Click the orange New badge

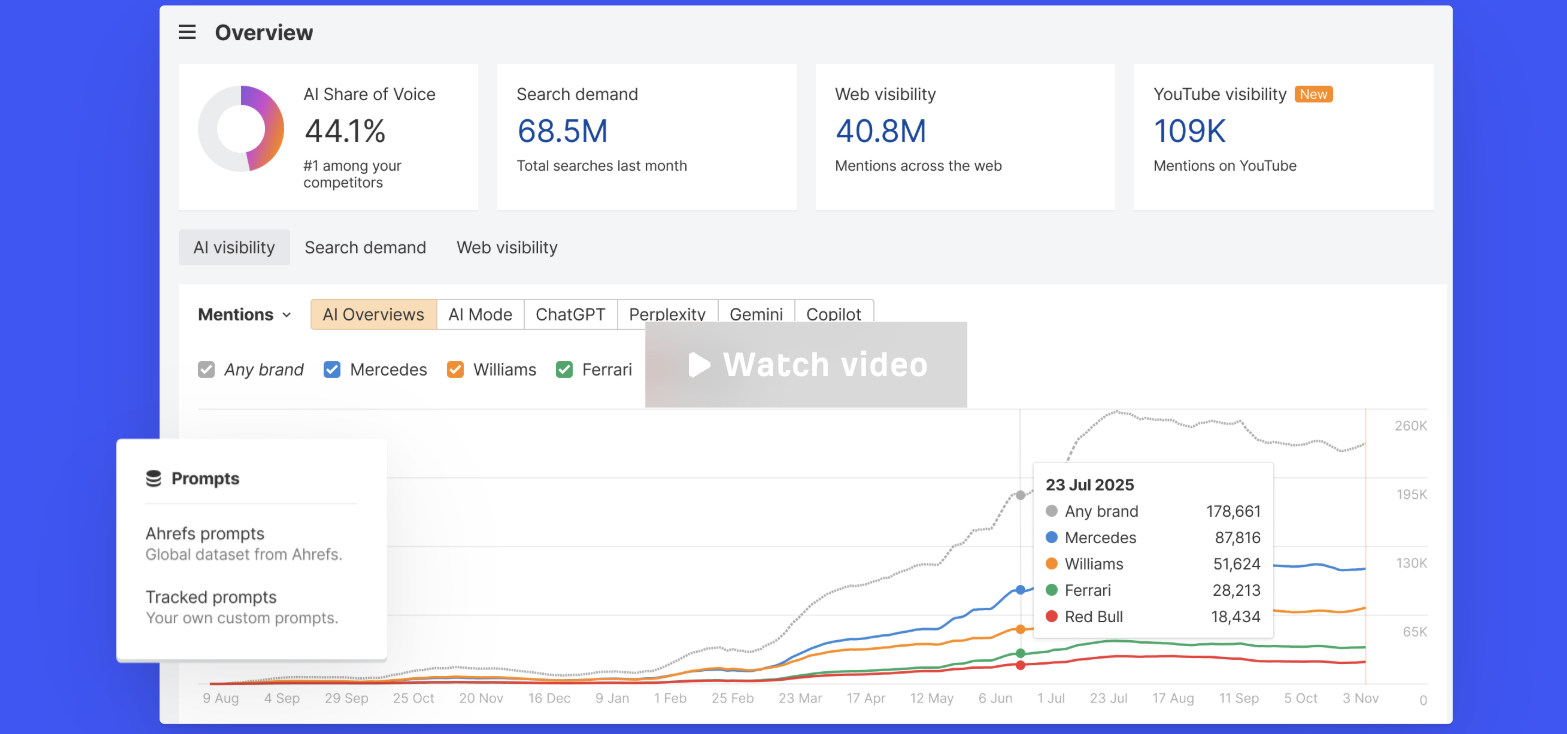pyautogui.click(x=1314, y=94)
